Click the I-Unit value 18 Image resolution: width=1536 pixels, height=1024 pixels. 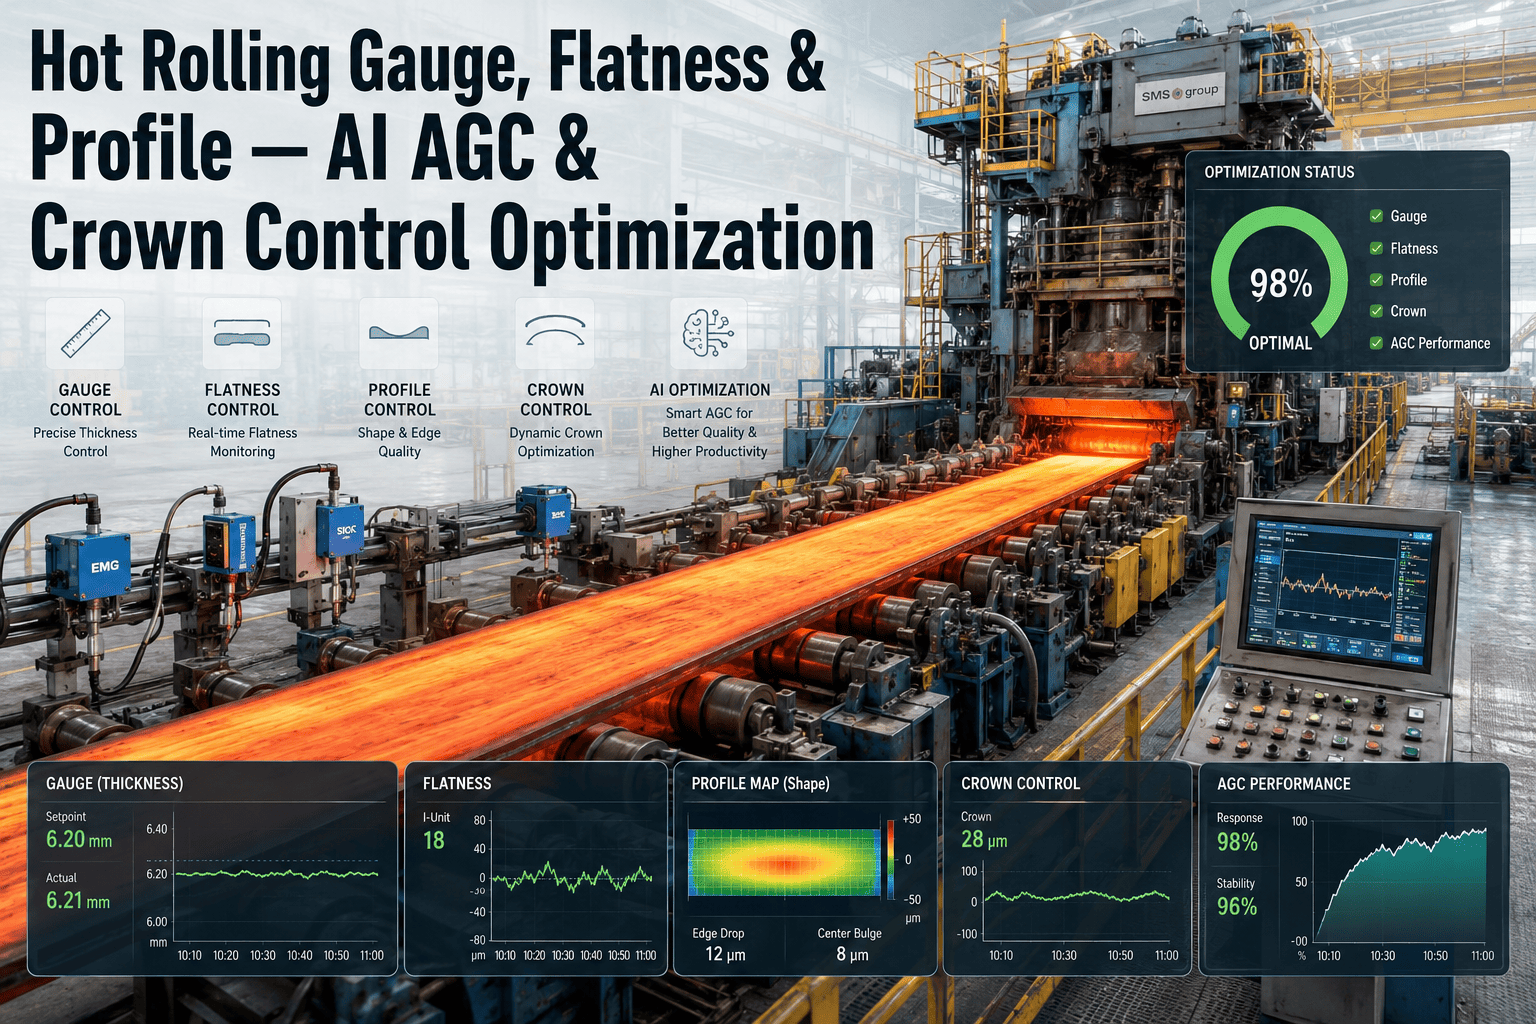pyautogui.click(x=433, y=841)
